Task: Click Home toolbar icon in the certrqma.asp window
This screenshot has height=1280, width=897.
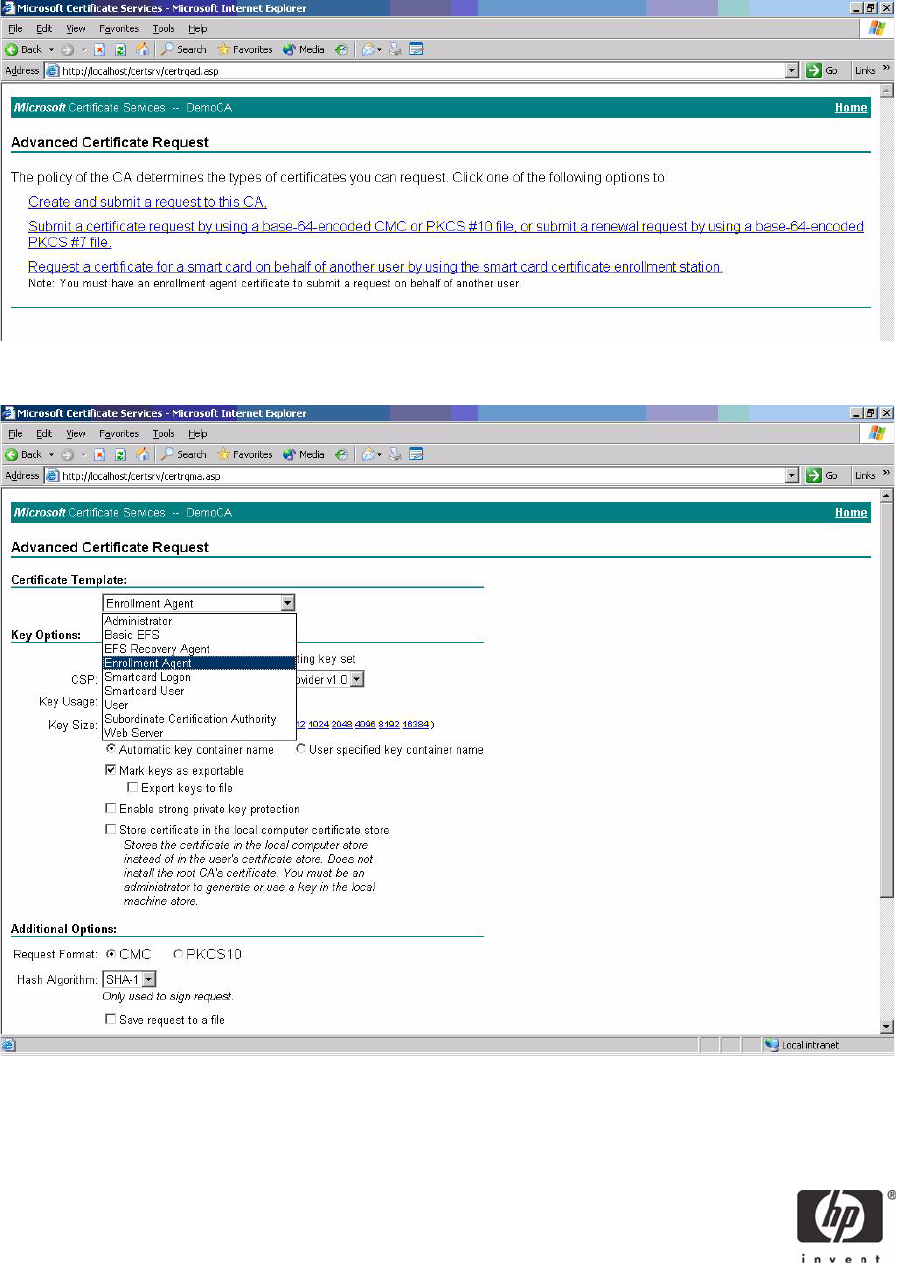Action: [142, 454]
